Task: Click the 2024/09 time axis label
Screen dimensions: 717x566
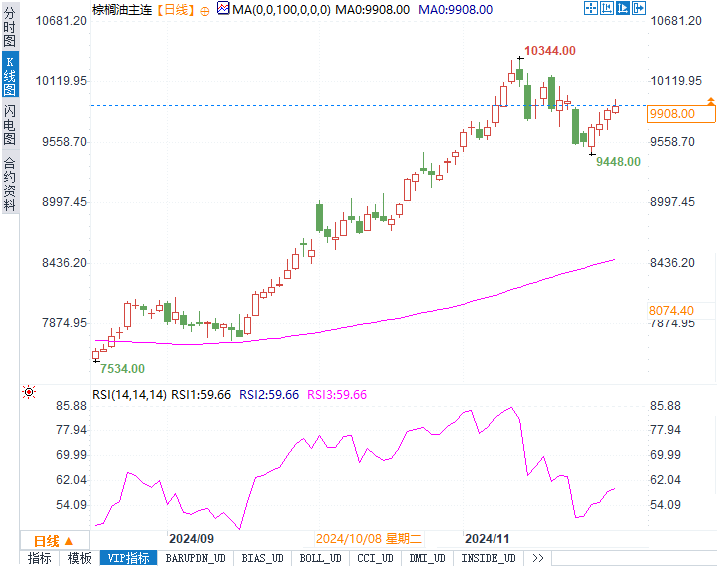Action: pos(191,539)
